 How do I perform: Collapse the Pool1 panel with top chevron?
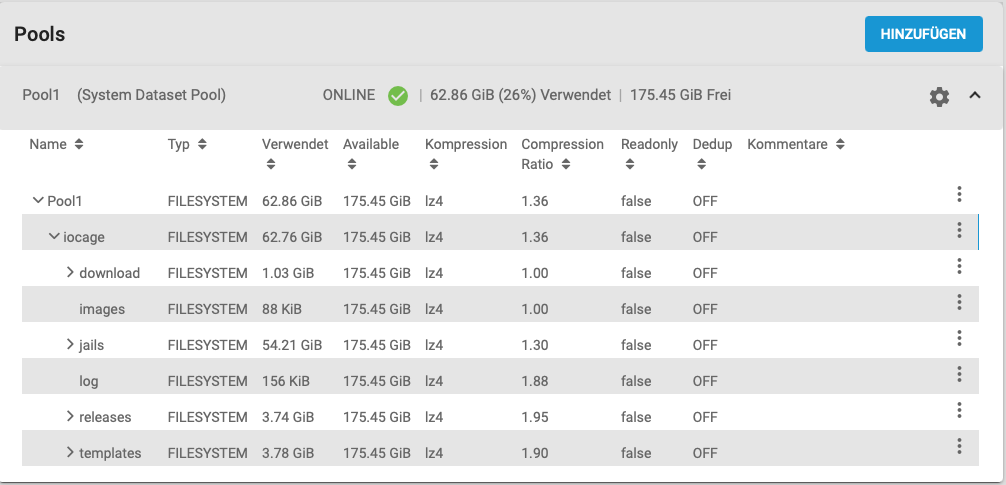pyautogui.click(x=975, y=96)
